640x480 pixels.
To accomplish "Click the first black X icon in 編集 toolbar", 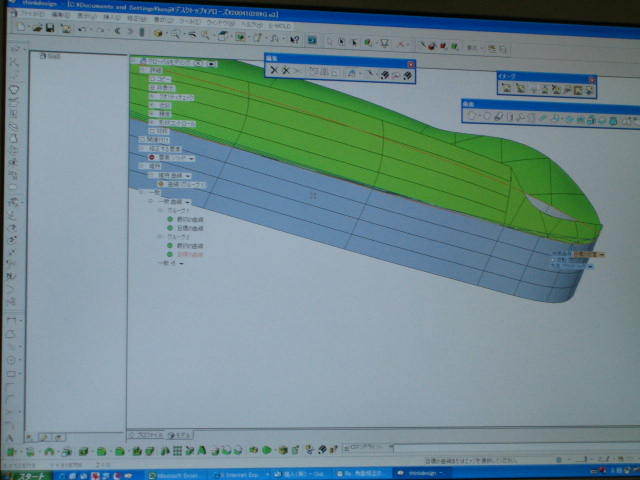I will pyautogui.click(x=273, y=70).
